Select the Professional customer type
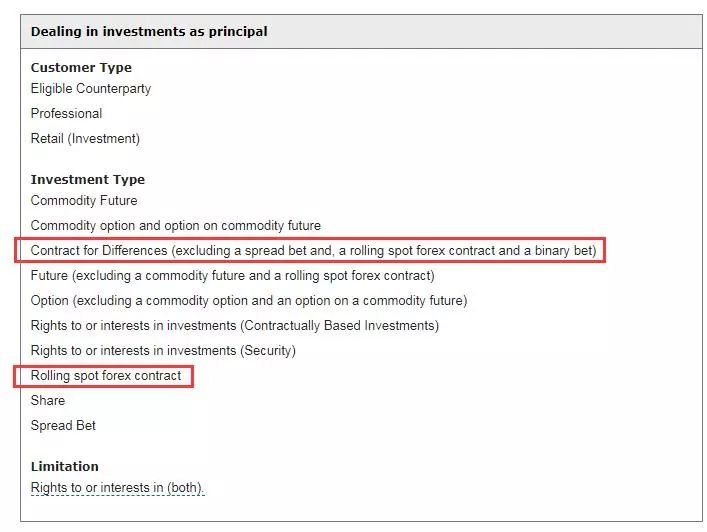The image size is (707, 532). [66, 114]
